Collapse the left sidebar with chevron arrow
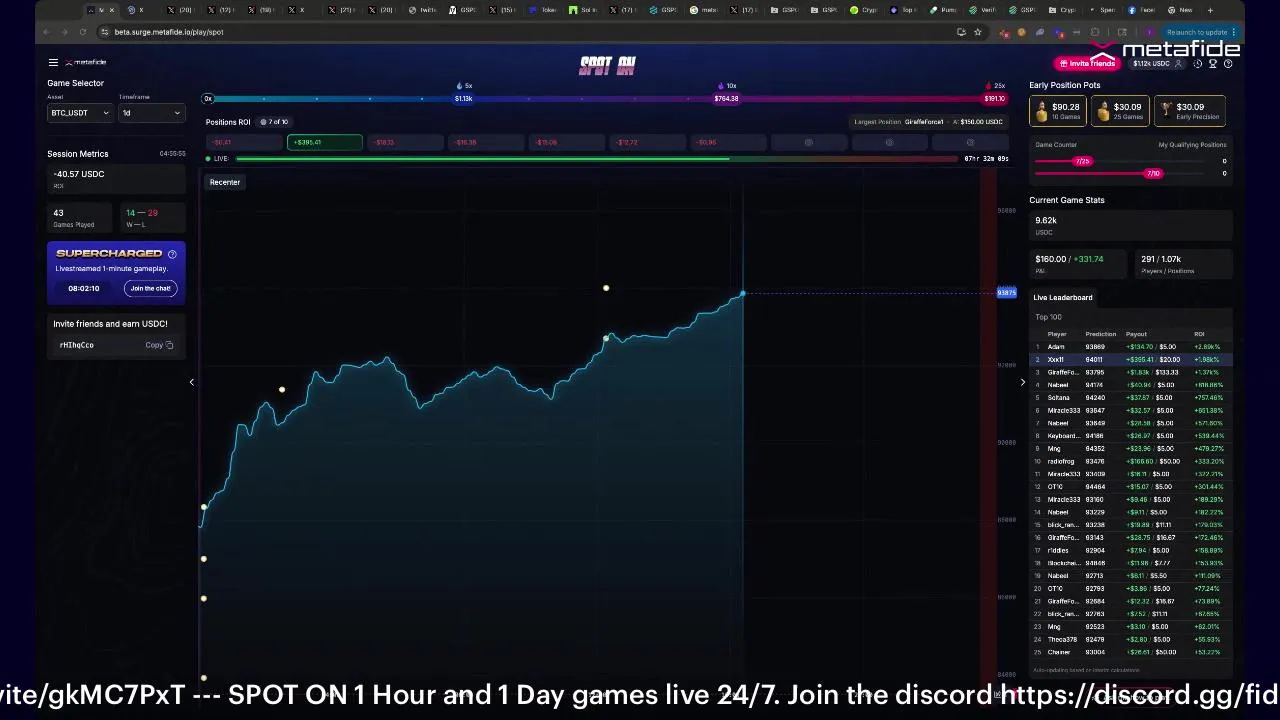Screen dimensions: 1280x720 tap(191, 382)
